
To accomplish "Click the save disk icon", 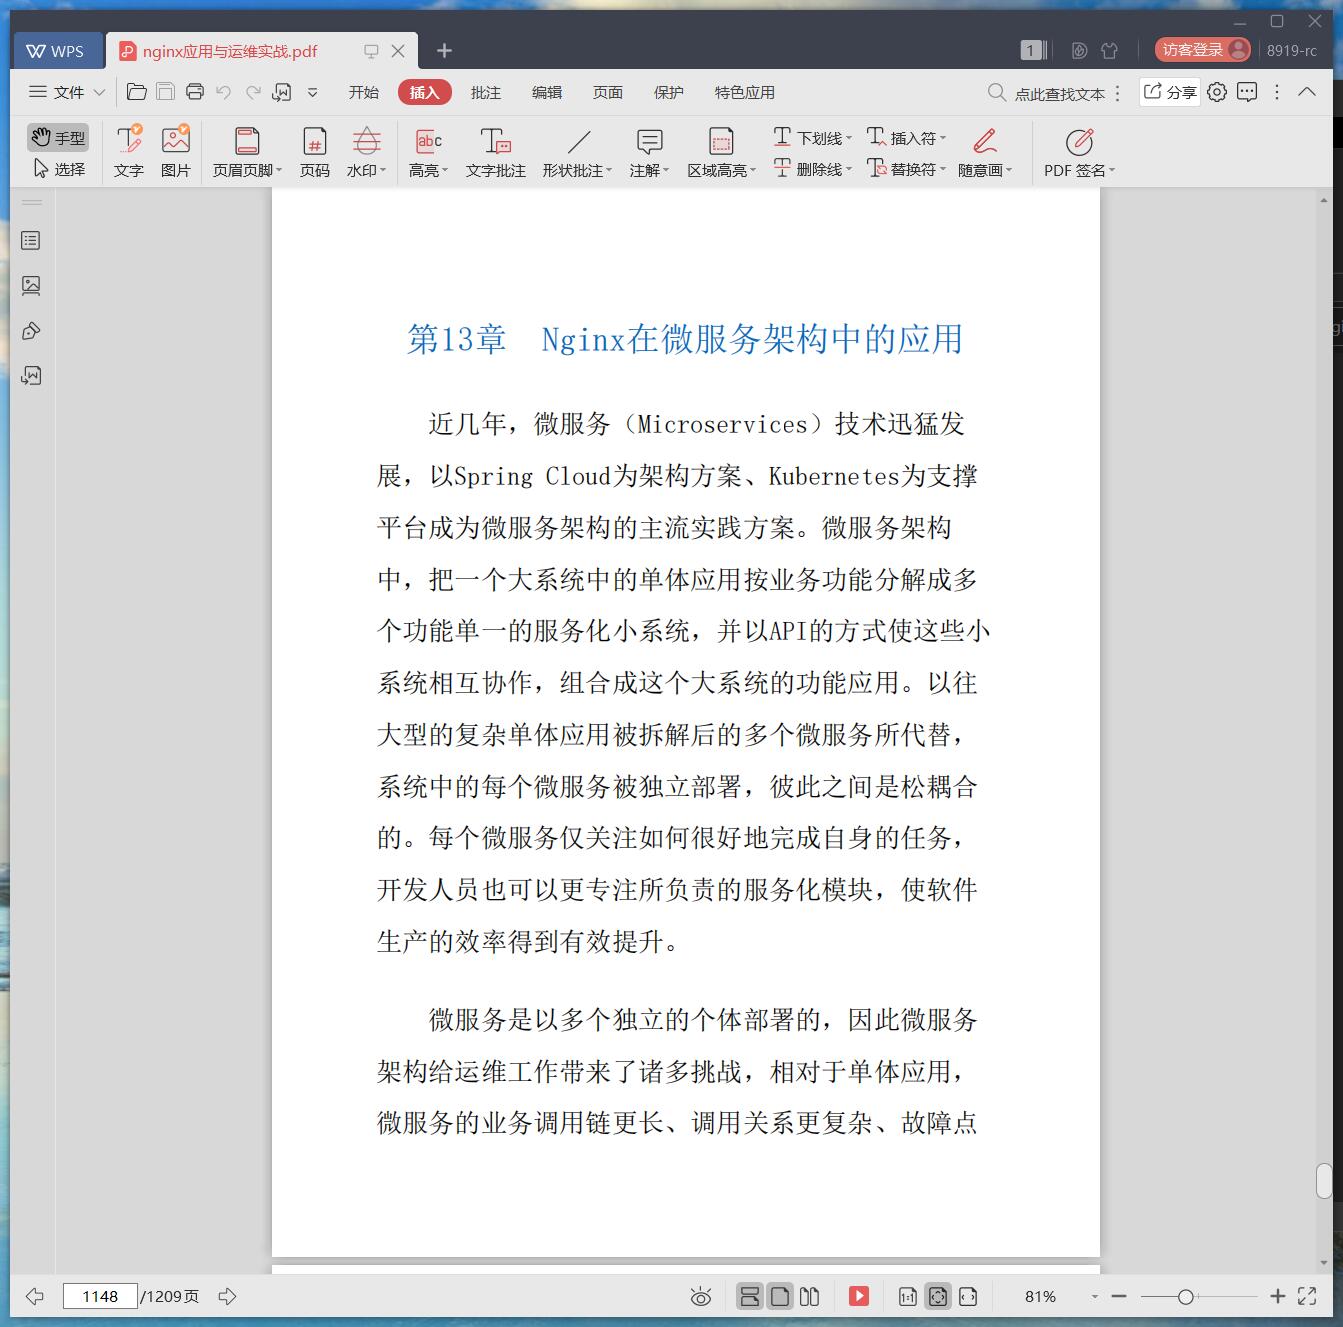I will (166, 92).
